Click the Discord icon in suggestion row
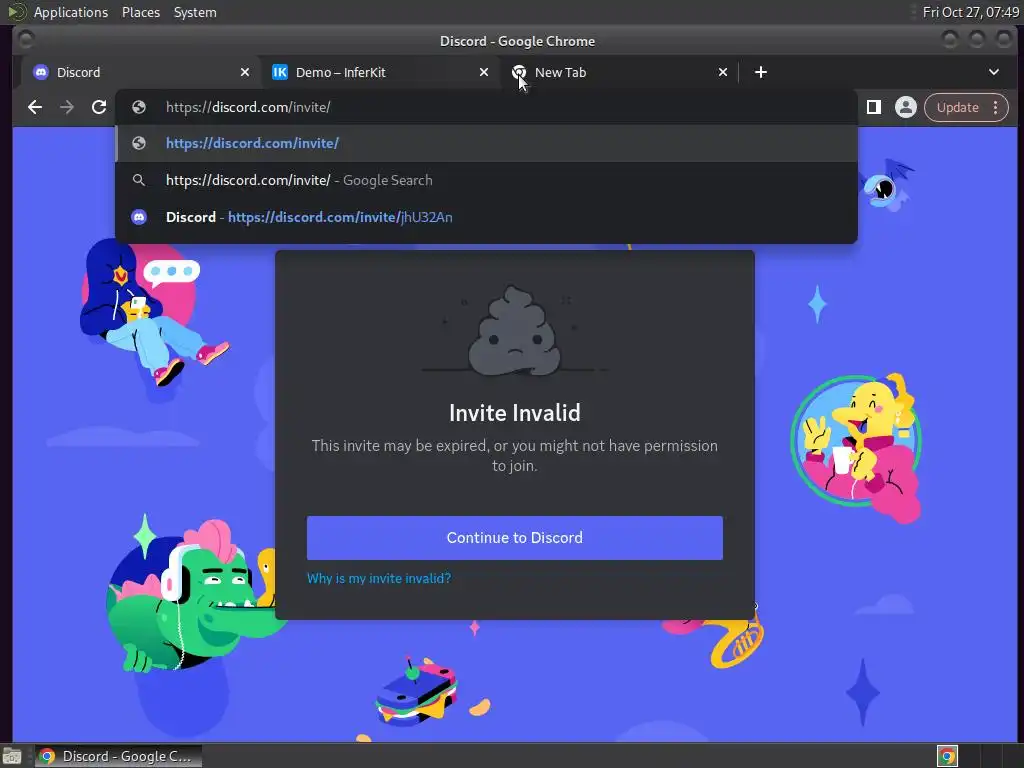The height and width of the screenshot is (768, 1024). coord(138,217)
